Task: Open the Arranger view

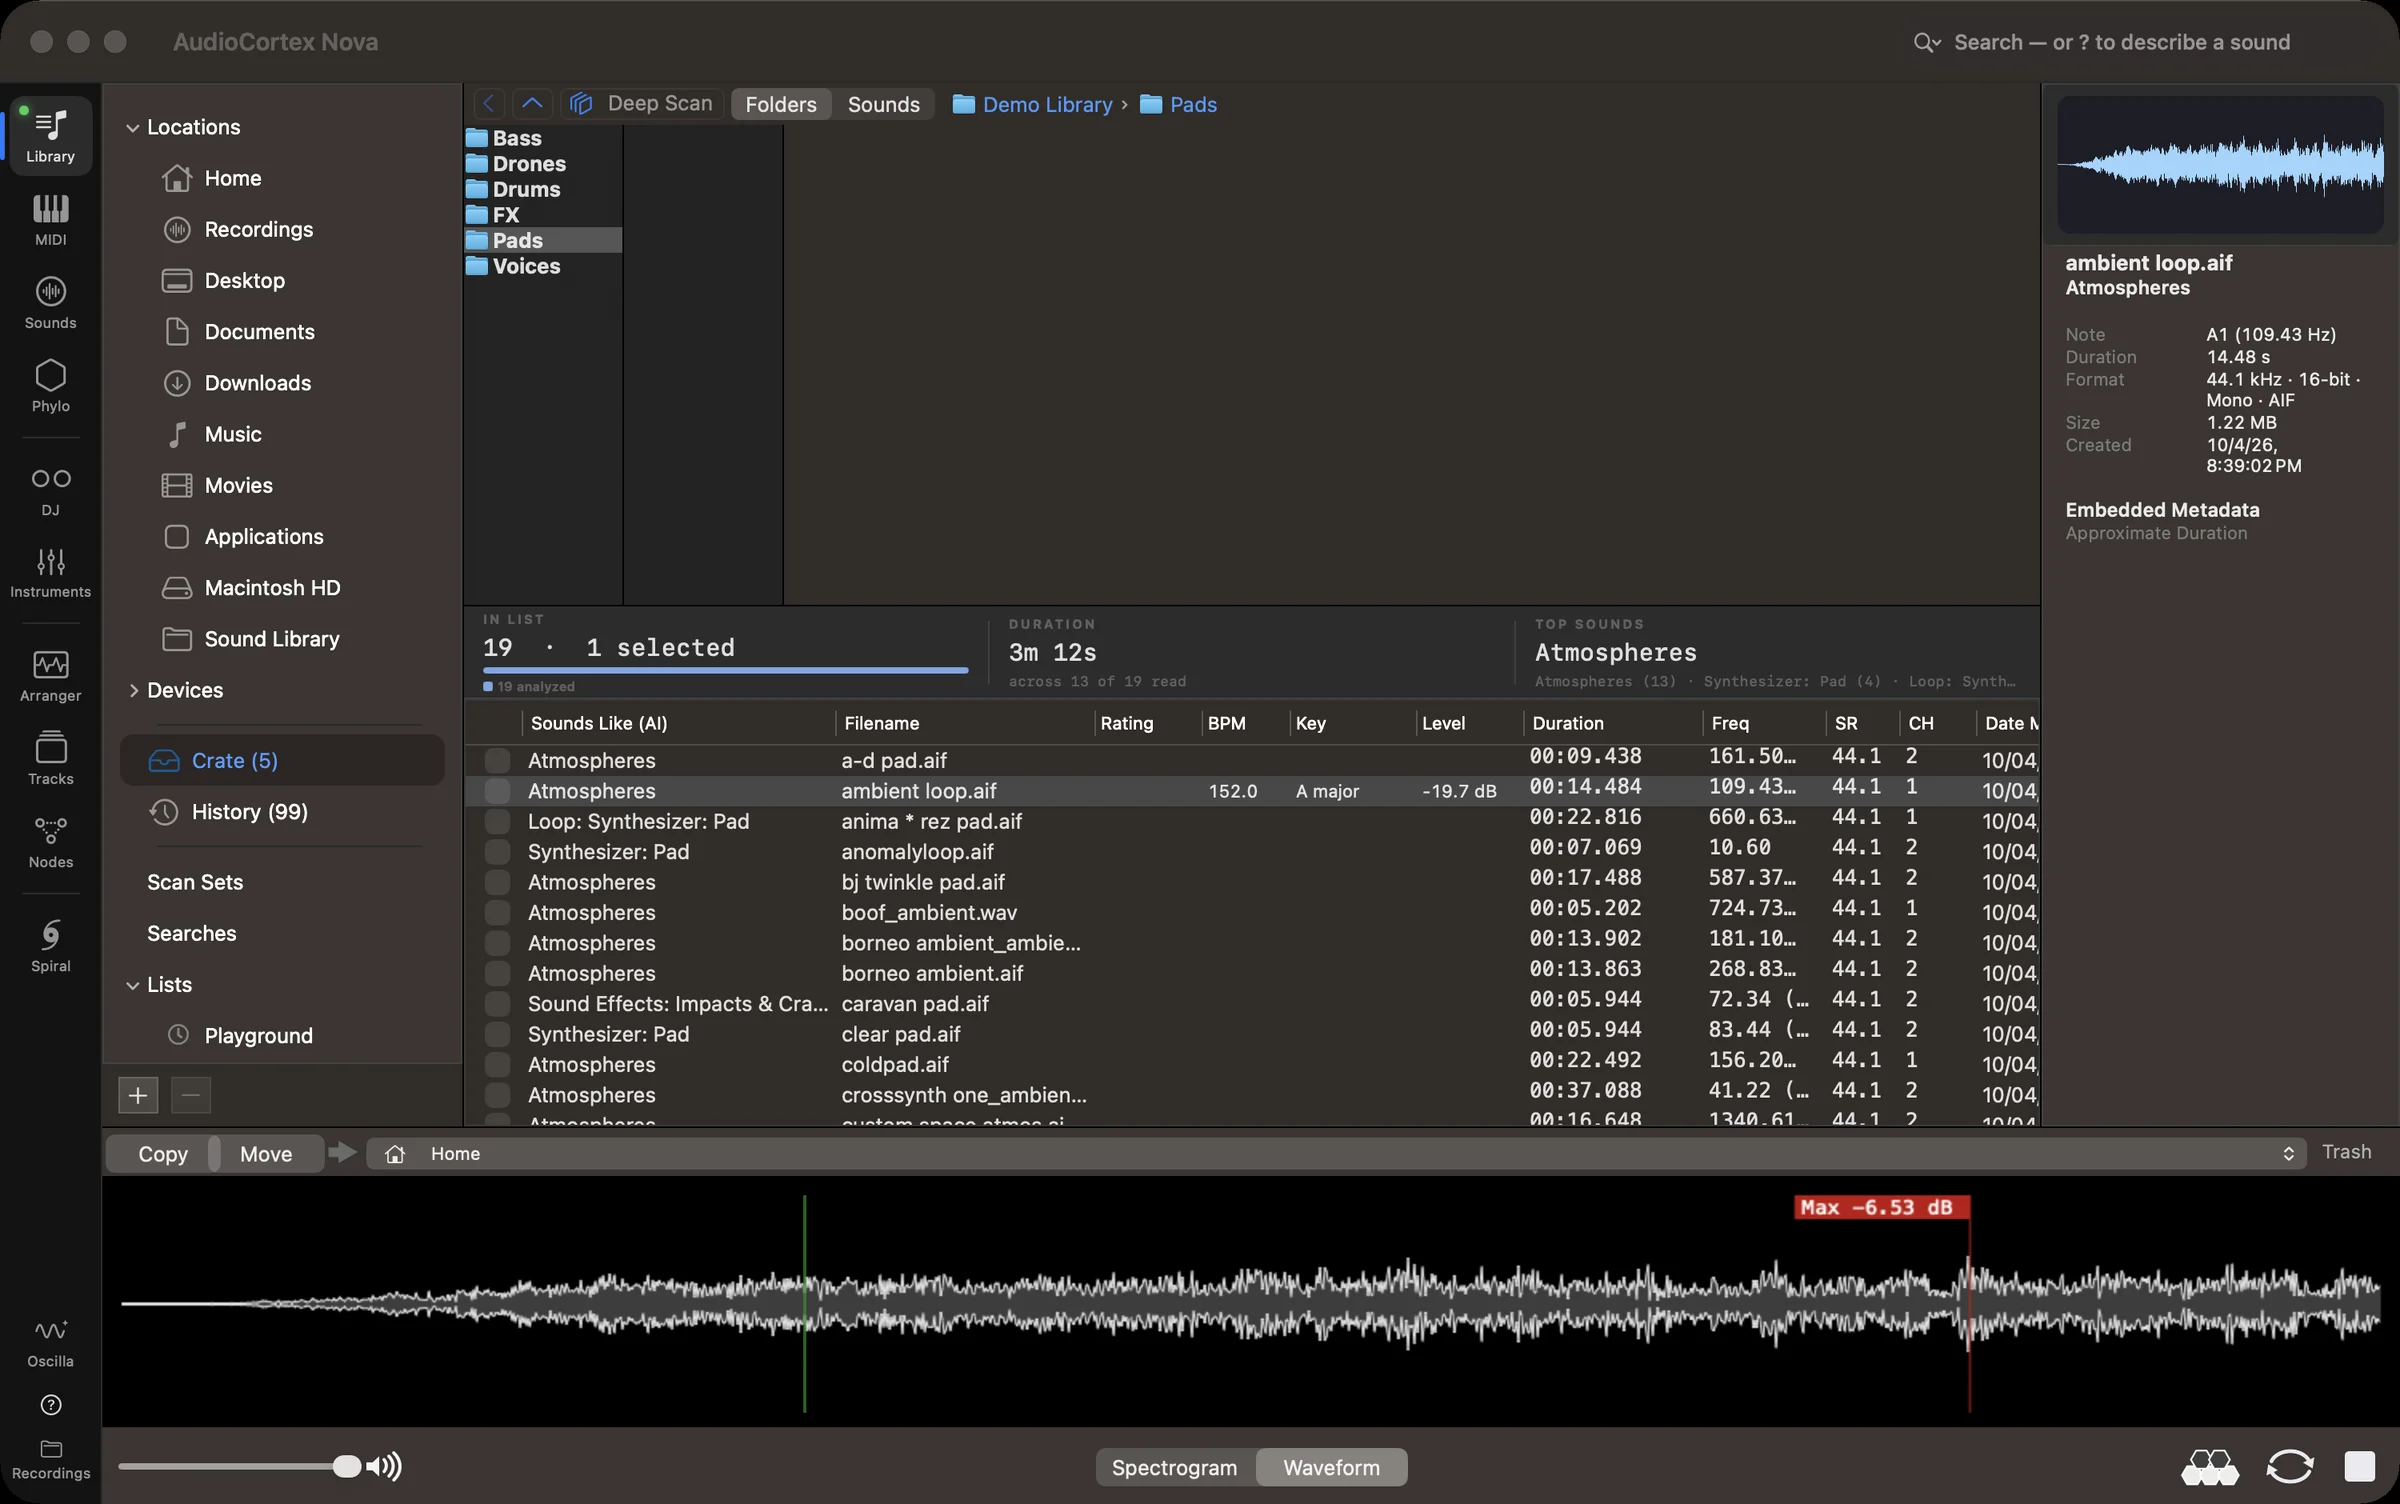Action: pyautogui.click(x=50, y=676)
